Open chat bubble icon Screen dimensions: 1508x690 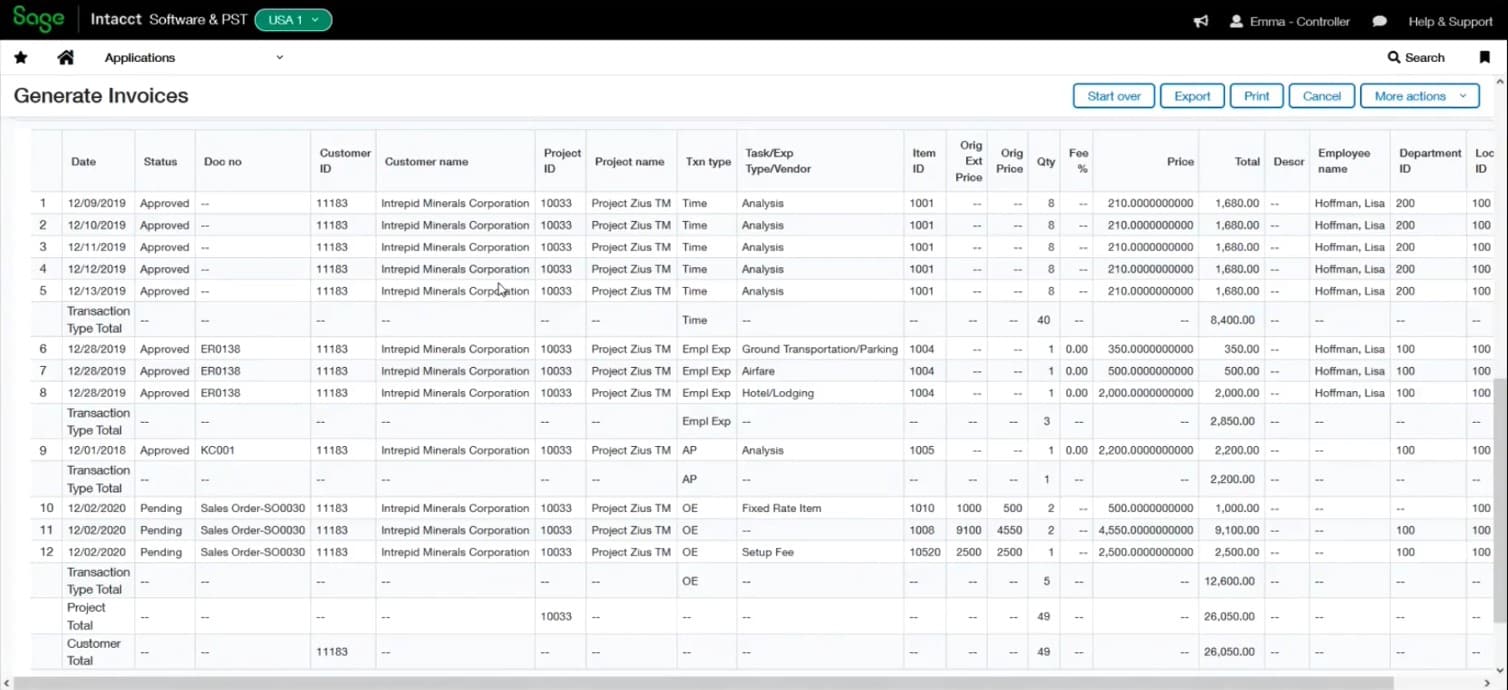coord(1379,21)
